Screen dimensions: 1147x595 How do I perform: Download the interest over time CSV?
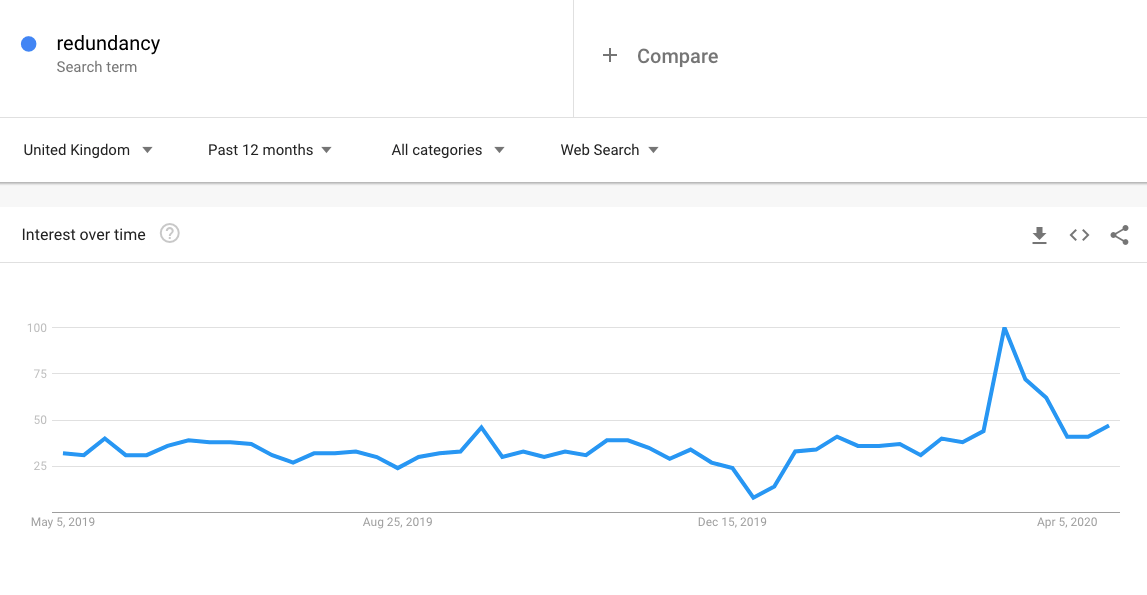[1039, 235]
